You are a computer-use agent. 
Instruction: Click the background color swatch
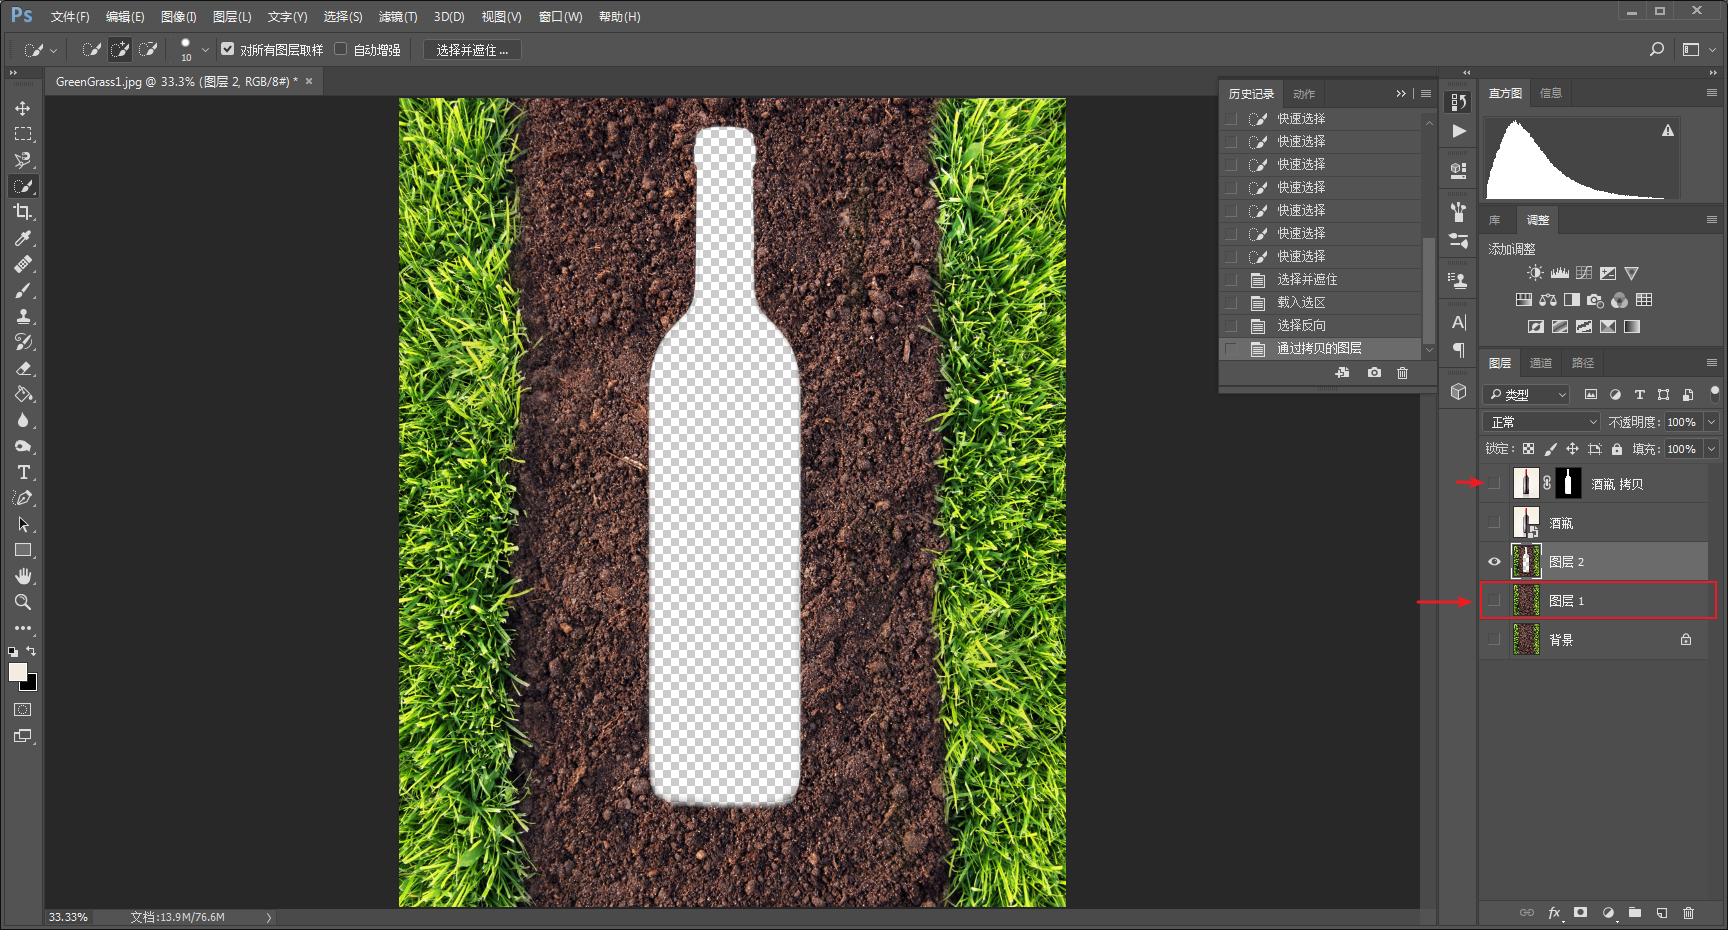(31, 684)
